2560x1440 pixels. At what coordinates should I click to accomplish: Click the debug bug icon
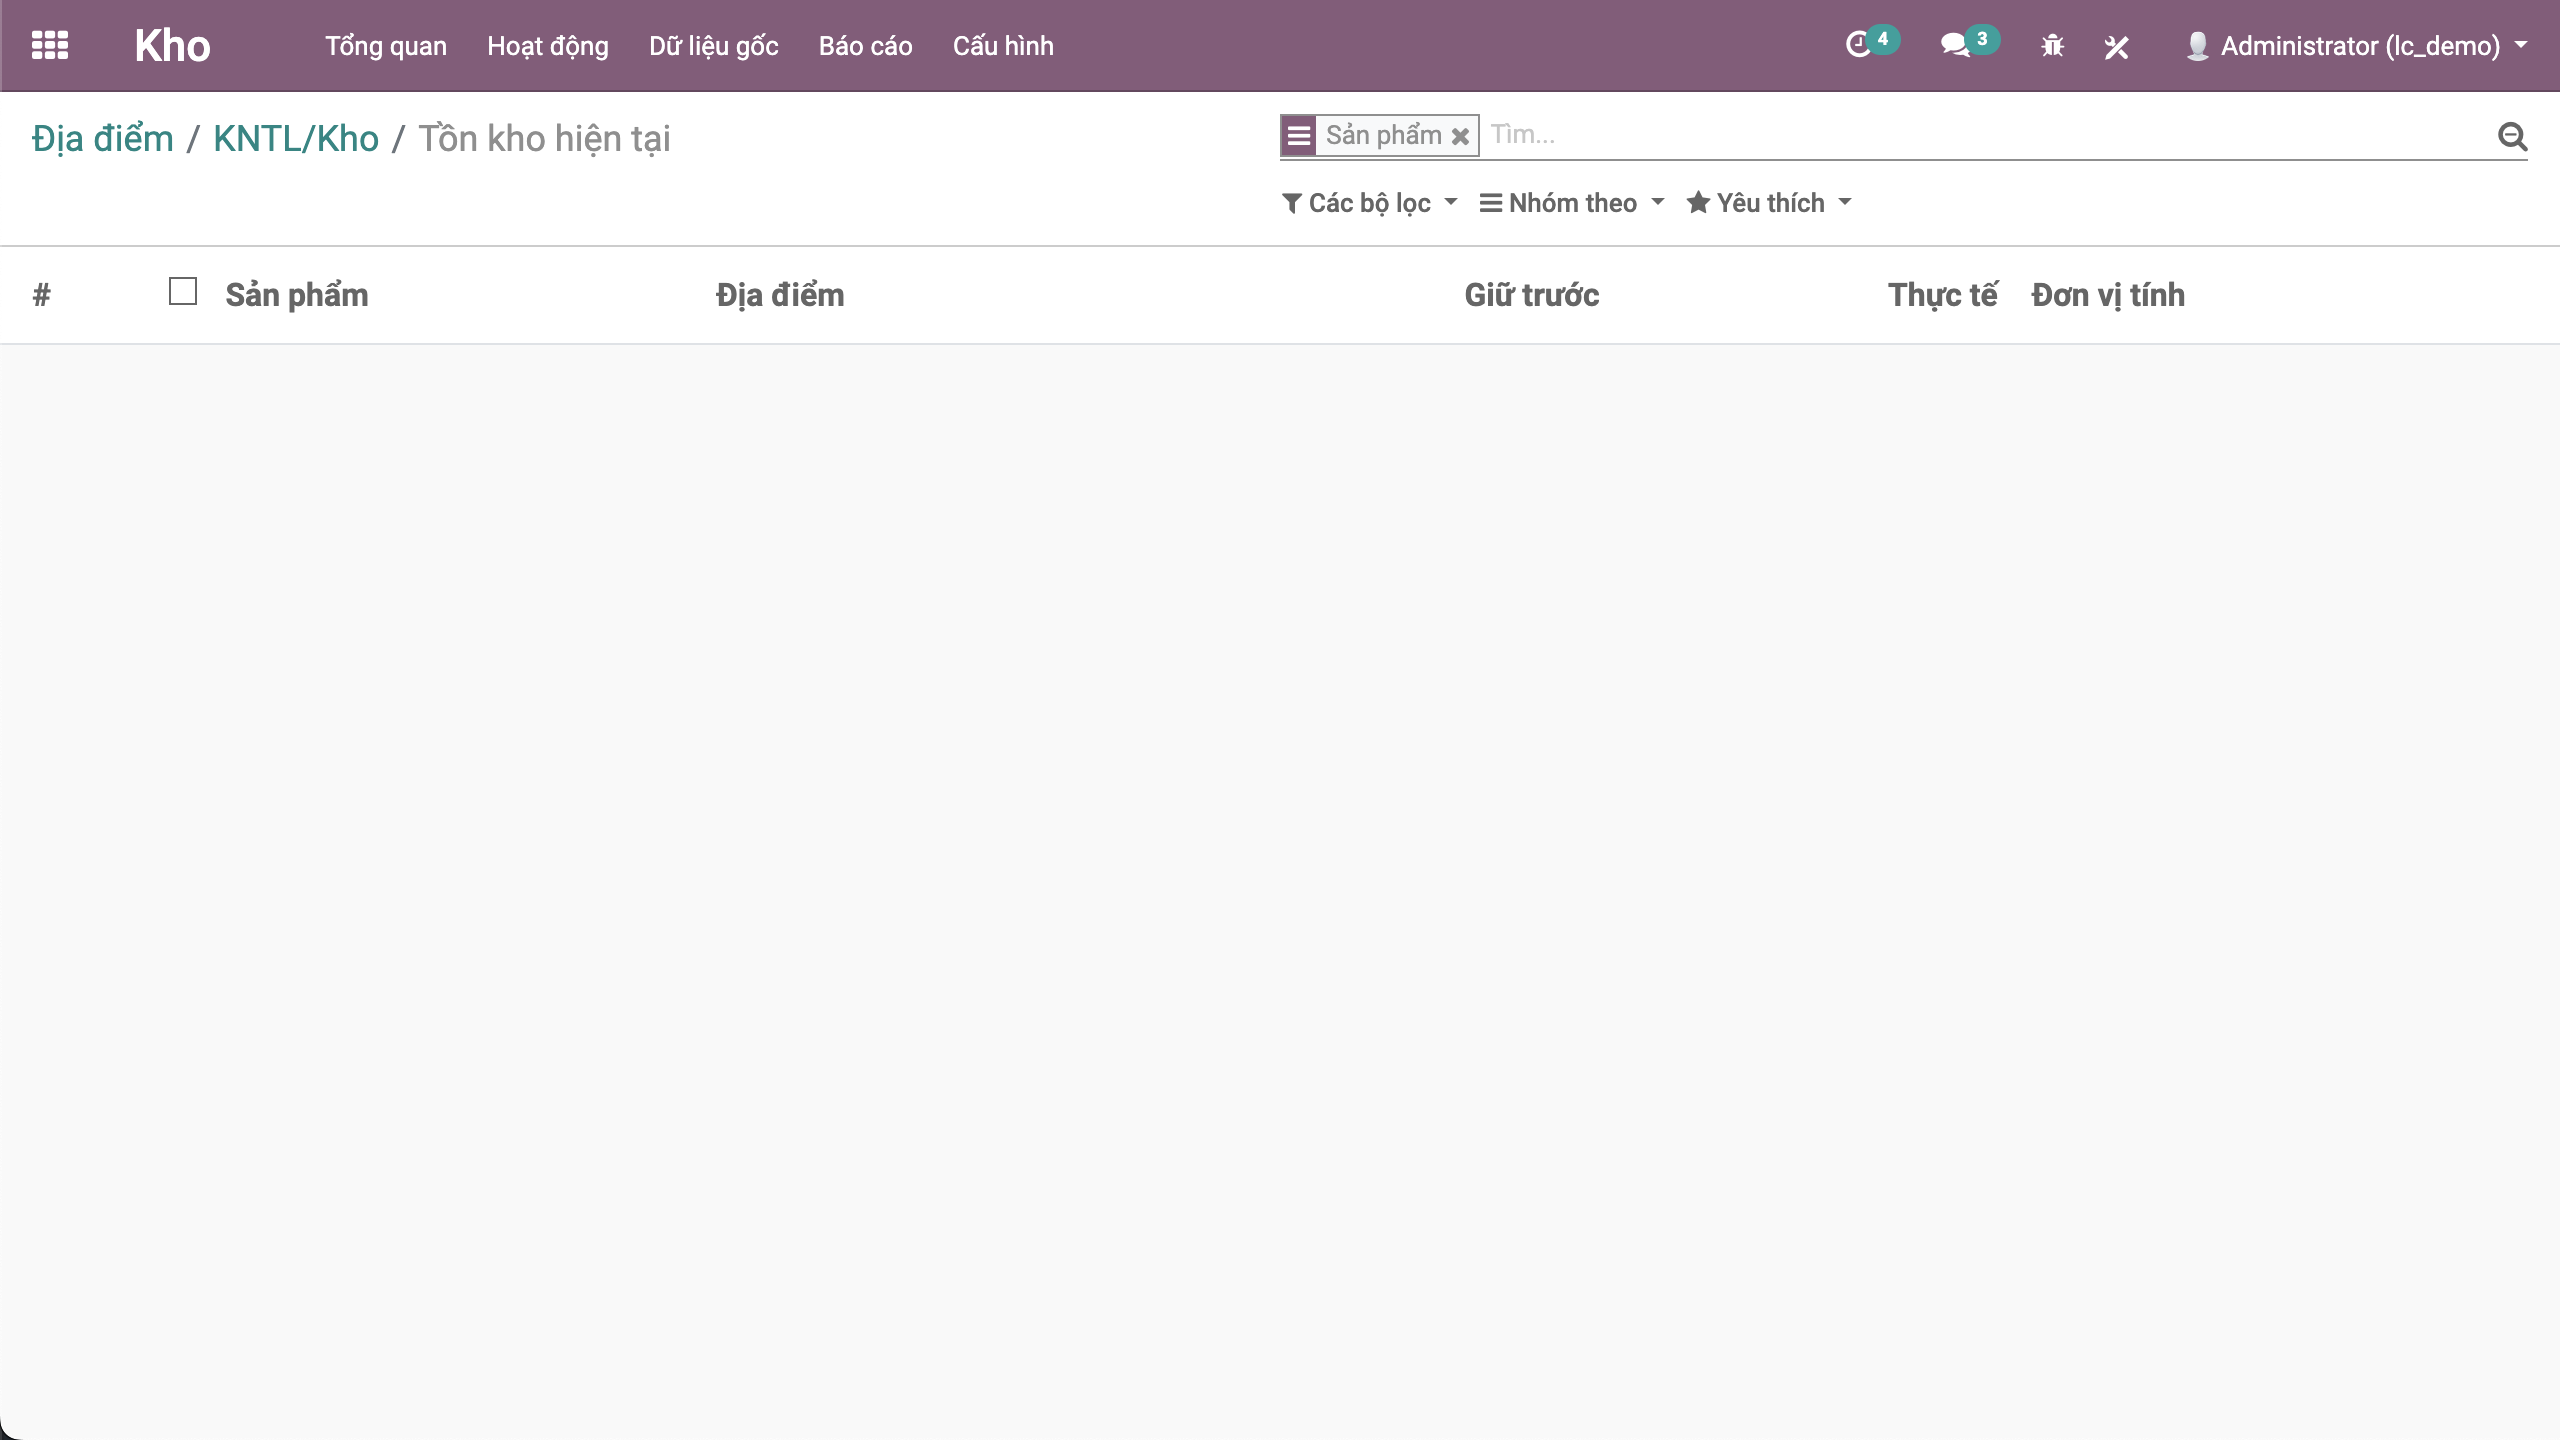coord(2052,46)
